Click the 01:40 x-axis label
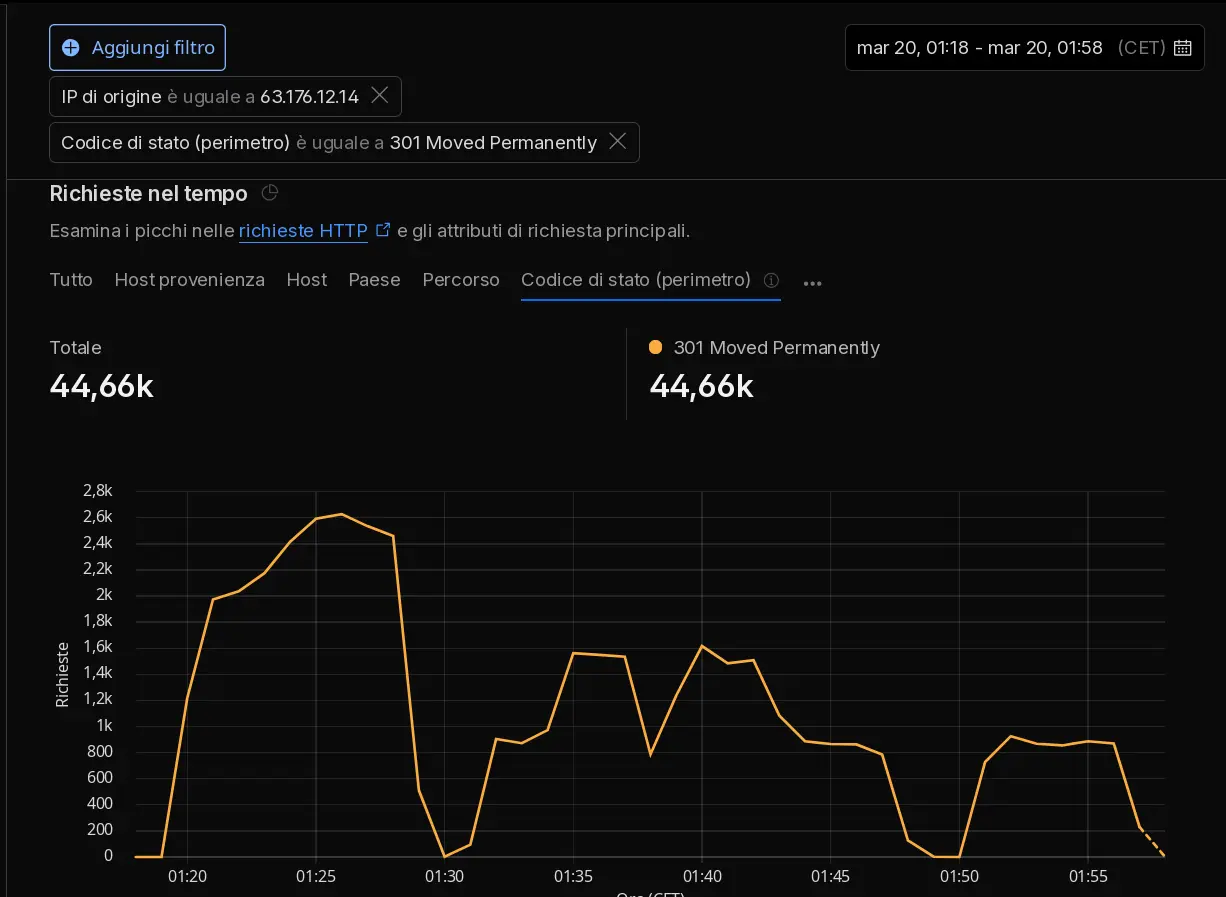This screenshot has width=1226, height=897. click(702, 876)
